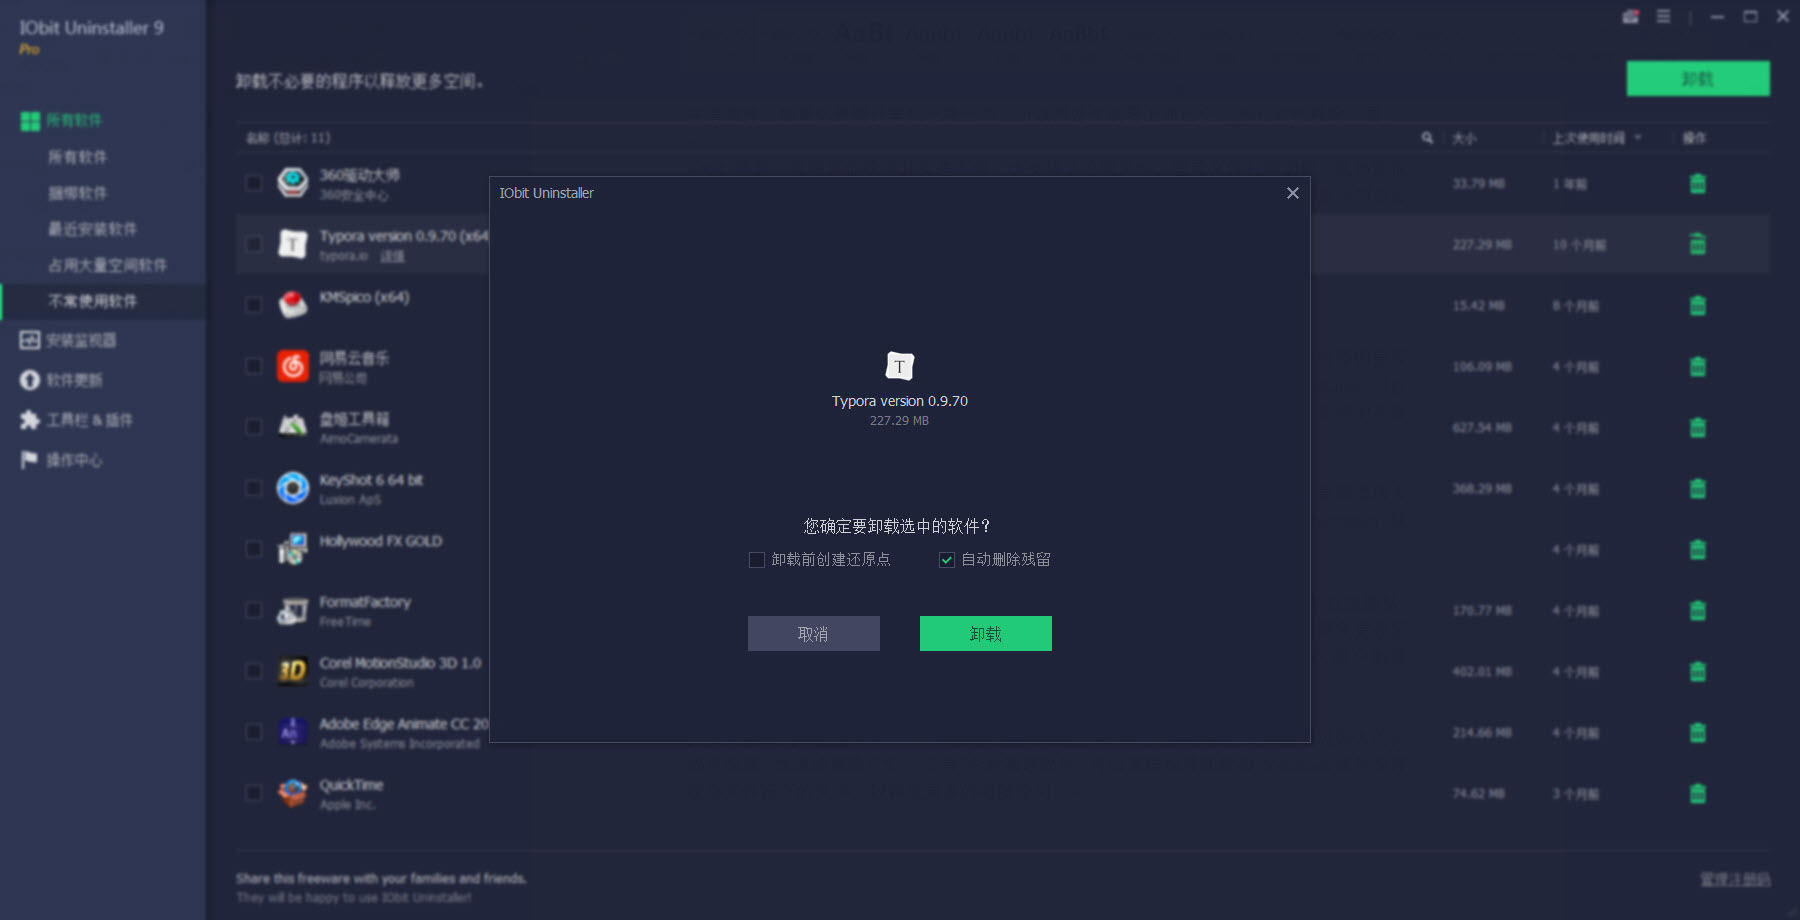Toggle the 上次使用时间 sort dropdown arrow
The width and height of the screenshot is (1800, 920).
[1638, 138]
